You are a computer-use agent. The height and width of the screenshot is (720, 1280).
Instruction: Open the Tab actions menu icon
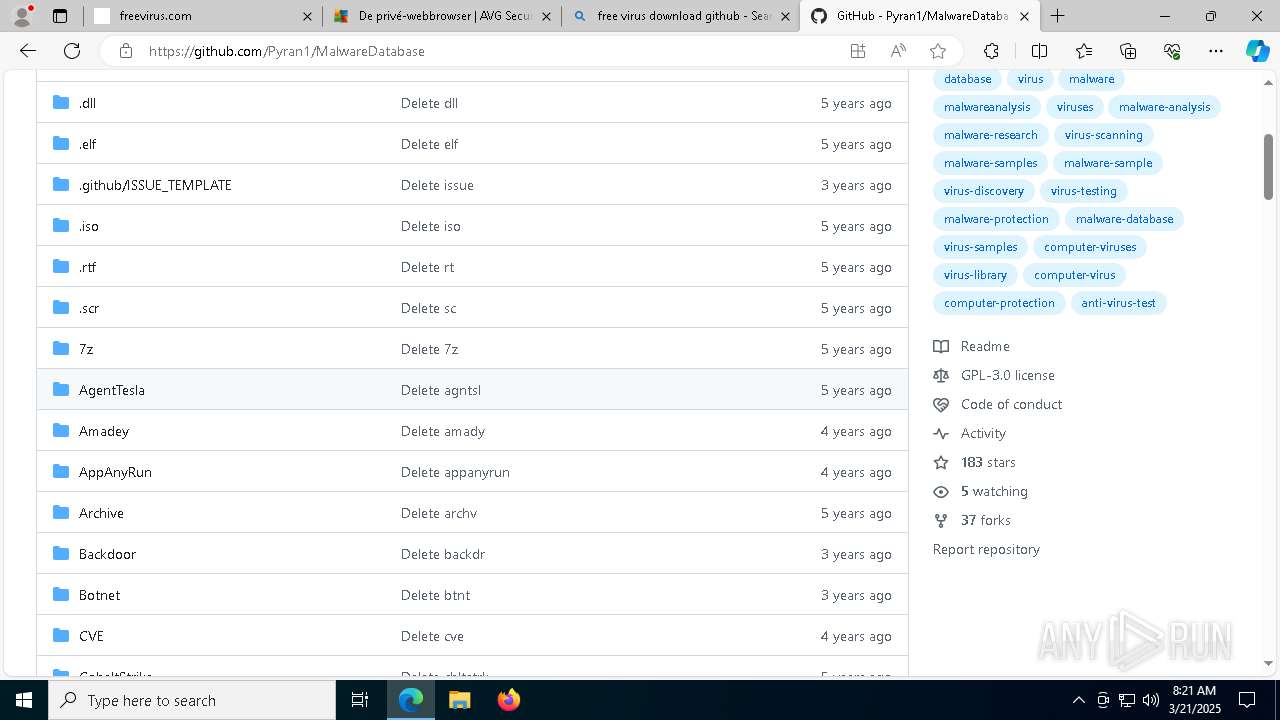60,16
